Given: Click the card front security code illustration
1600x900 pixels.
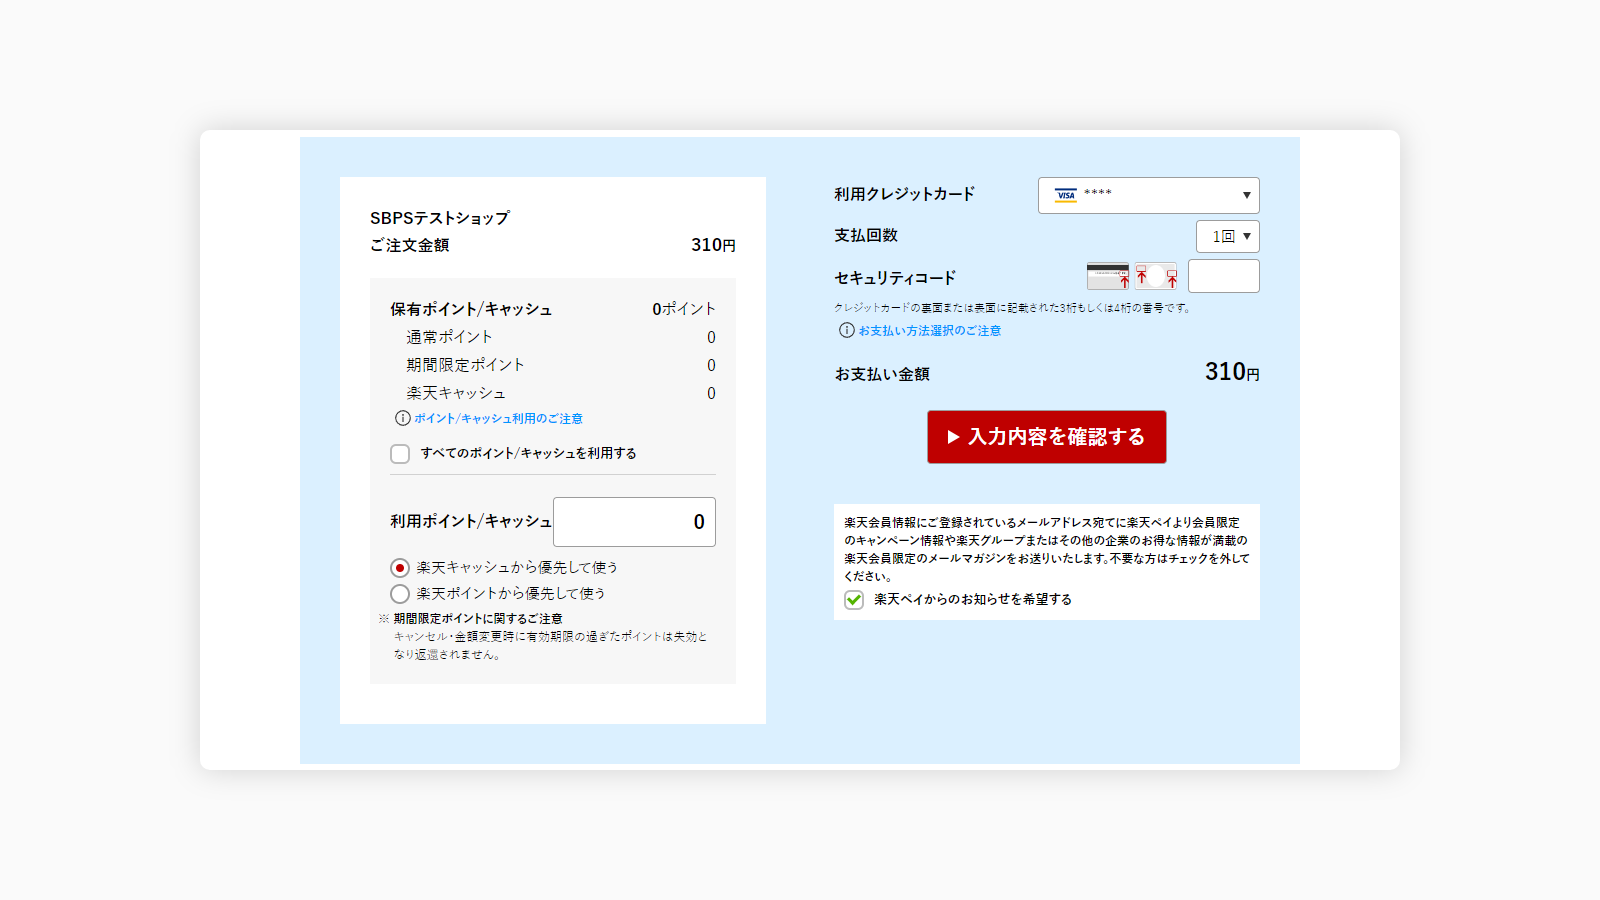Looking at the screenshot, I should (x=1156, y=276).
